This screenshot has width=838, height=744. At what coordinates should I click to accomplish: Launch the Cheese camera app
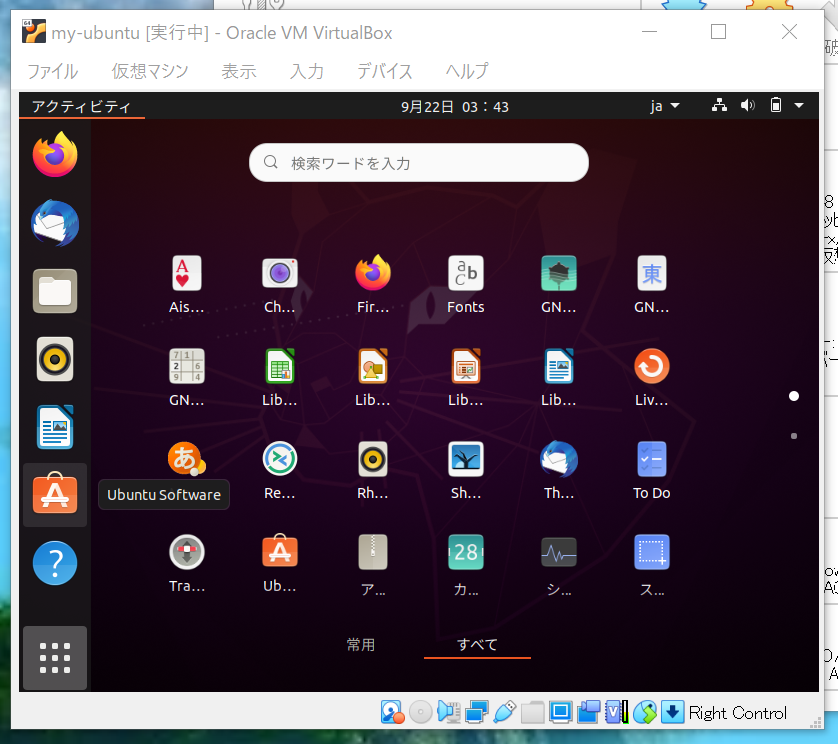280,284
